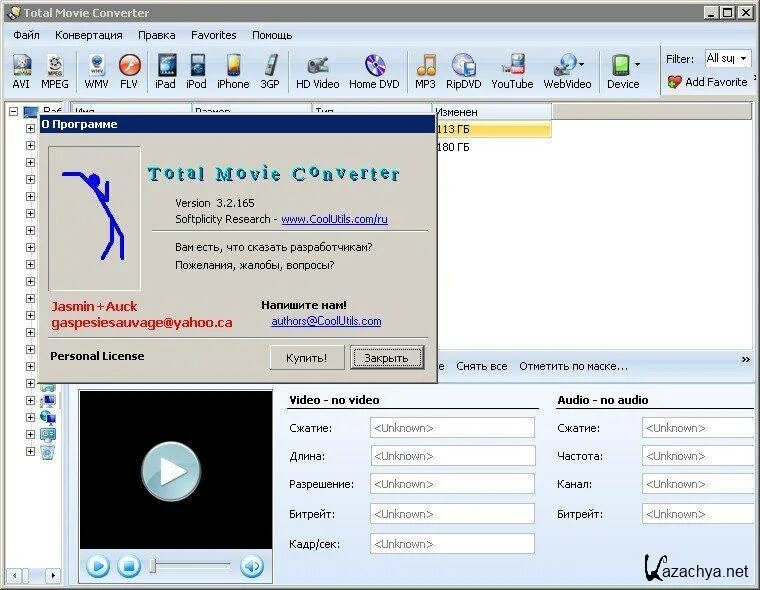Select the AVI conversion format
Screen dimensions: 760x590
pos(21,71)
